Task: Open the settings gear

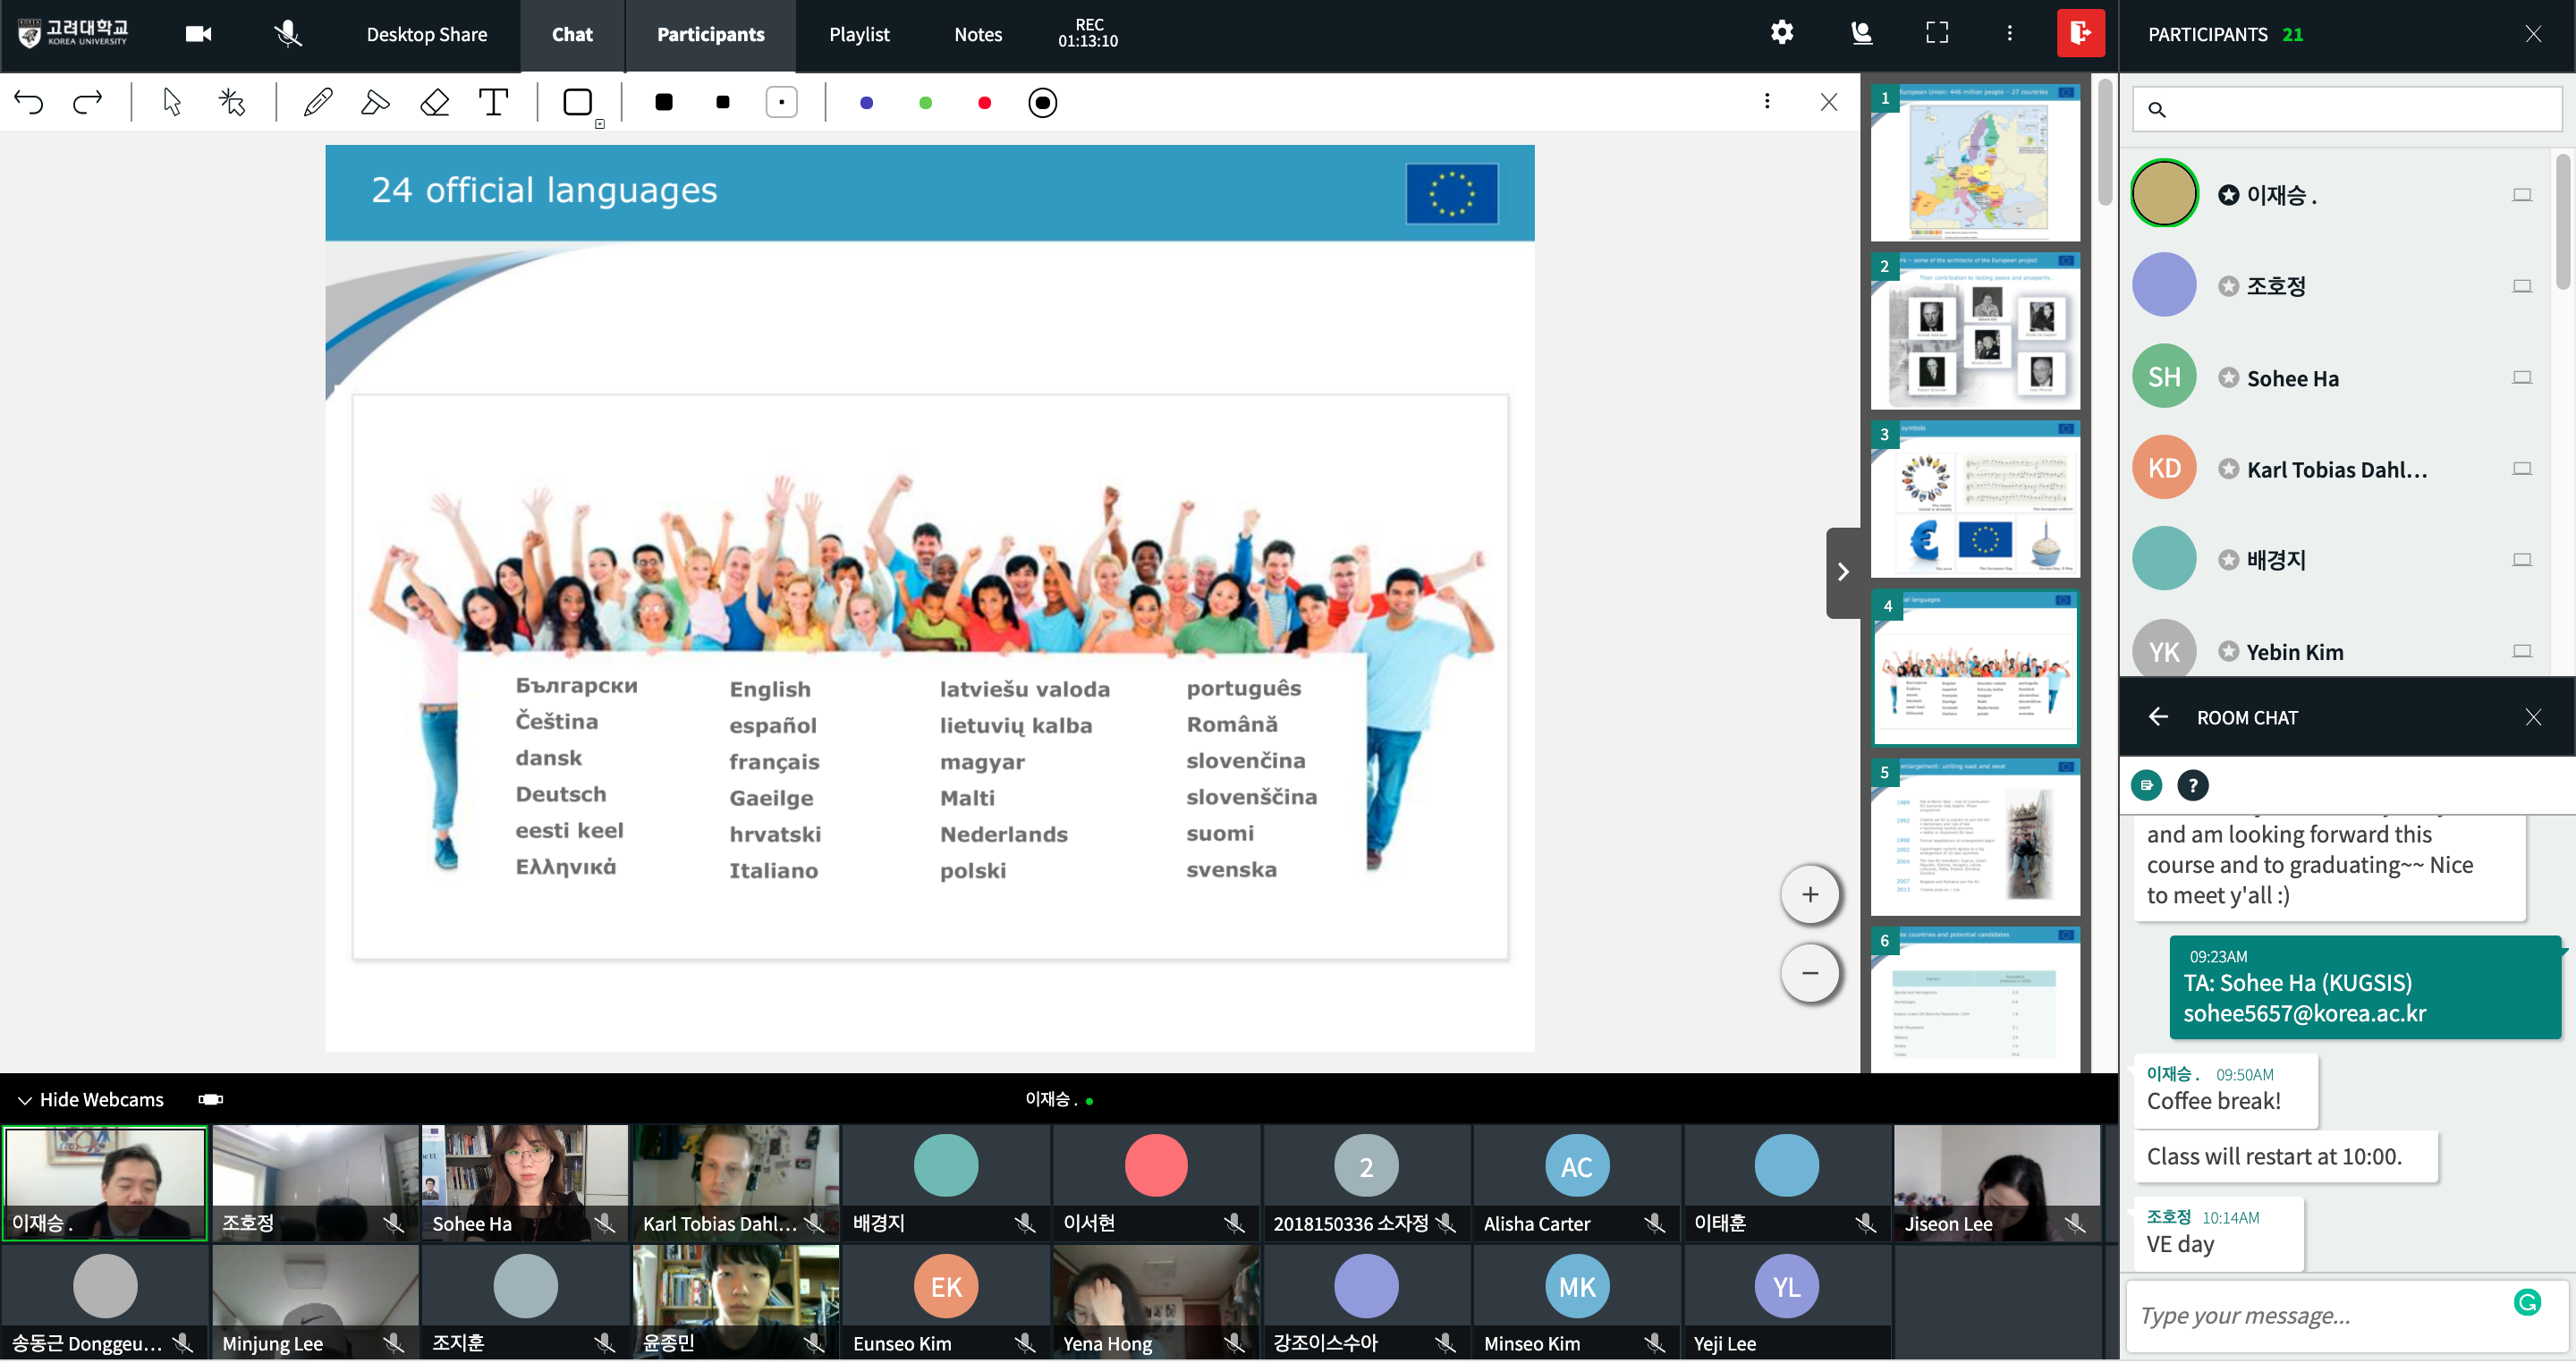Action: pyautogui.click(x=1781, y=33)
